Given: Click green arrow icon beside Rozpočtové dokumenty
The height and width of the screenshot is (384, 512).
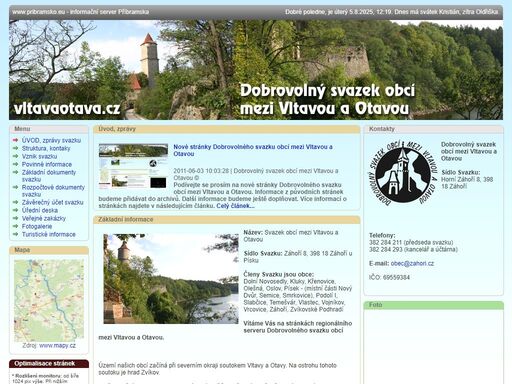Looking at the screenshot, I should tap(15, 187).
